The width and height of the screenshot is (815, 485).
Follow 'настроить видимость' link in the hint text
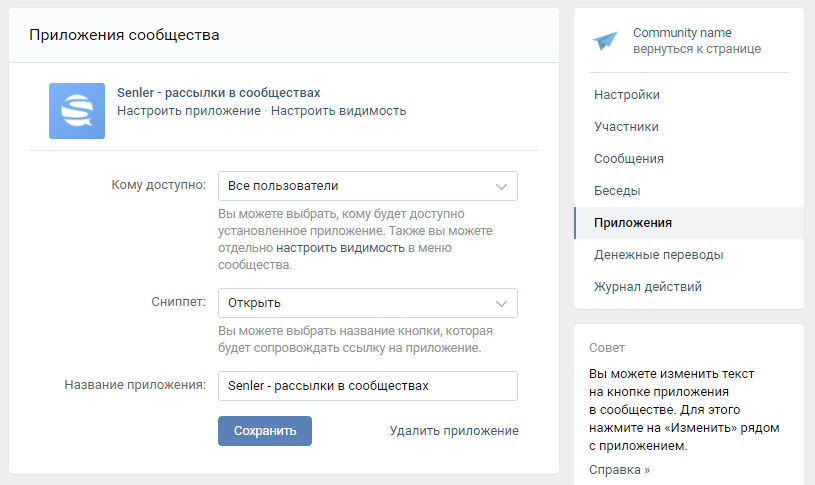tap(340, 248)
